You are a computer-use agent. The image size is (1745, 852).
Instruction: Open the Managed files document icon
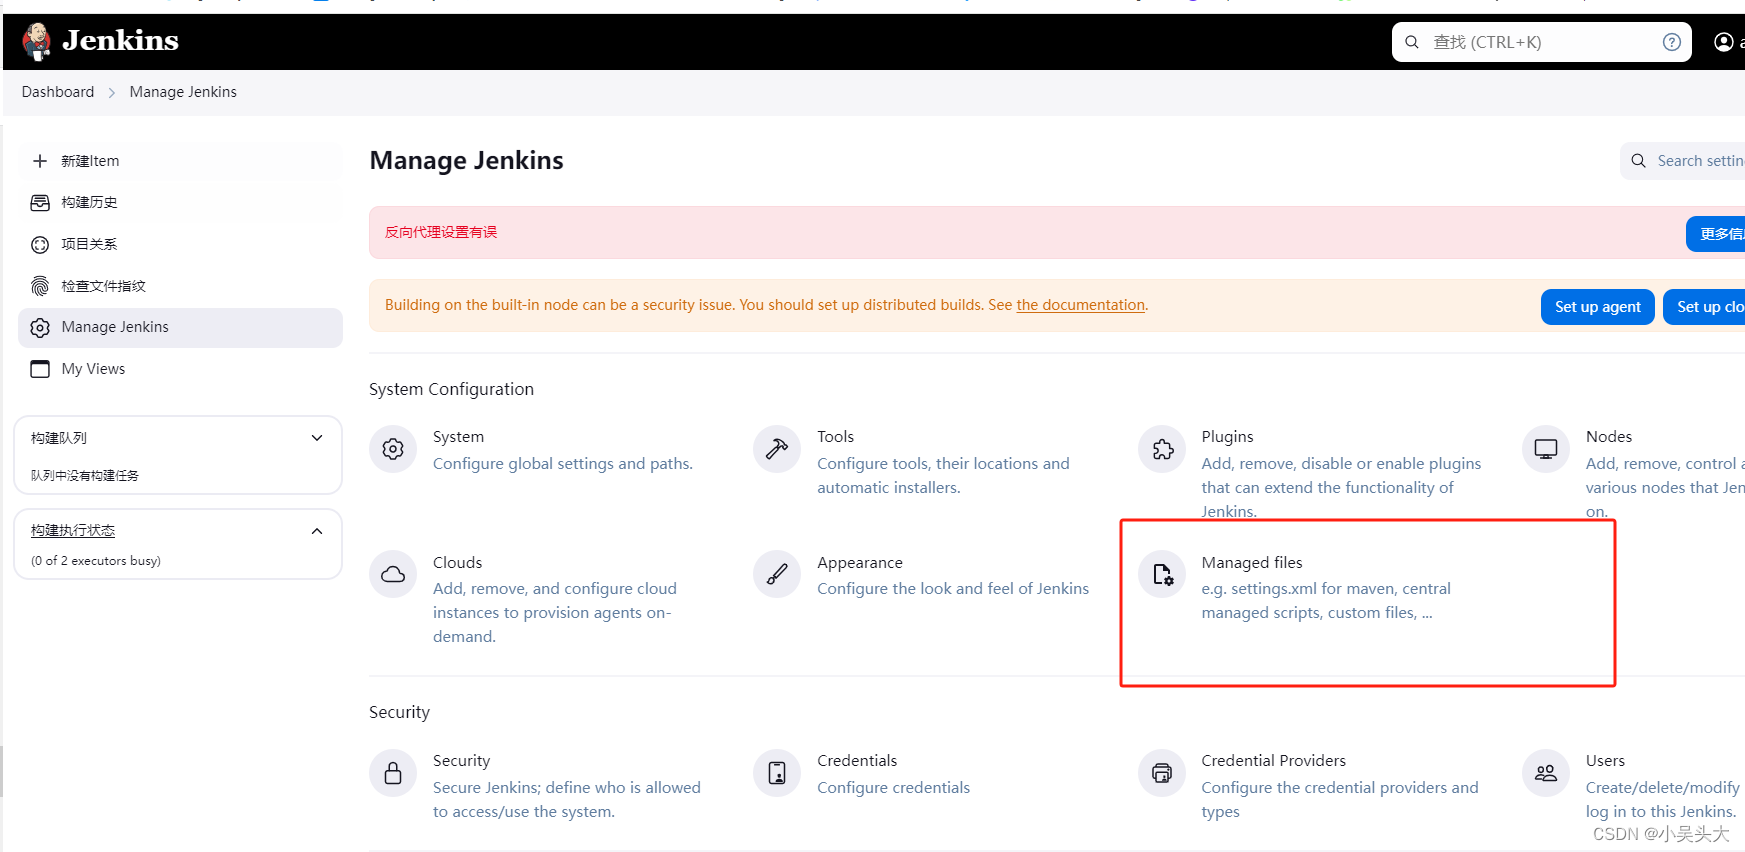tap(1162, 574)
